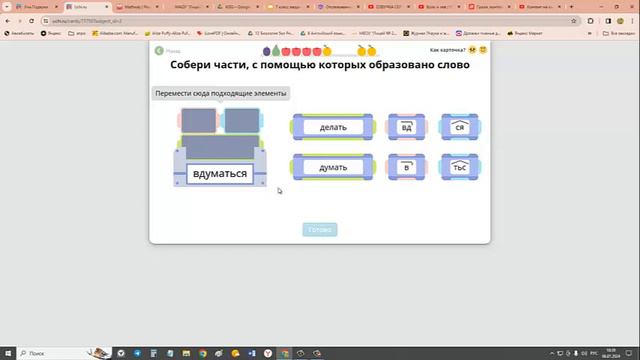Click the green pear progress marker
The height and width of the screenshot is (360, 640).
tap(276, 51)
